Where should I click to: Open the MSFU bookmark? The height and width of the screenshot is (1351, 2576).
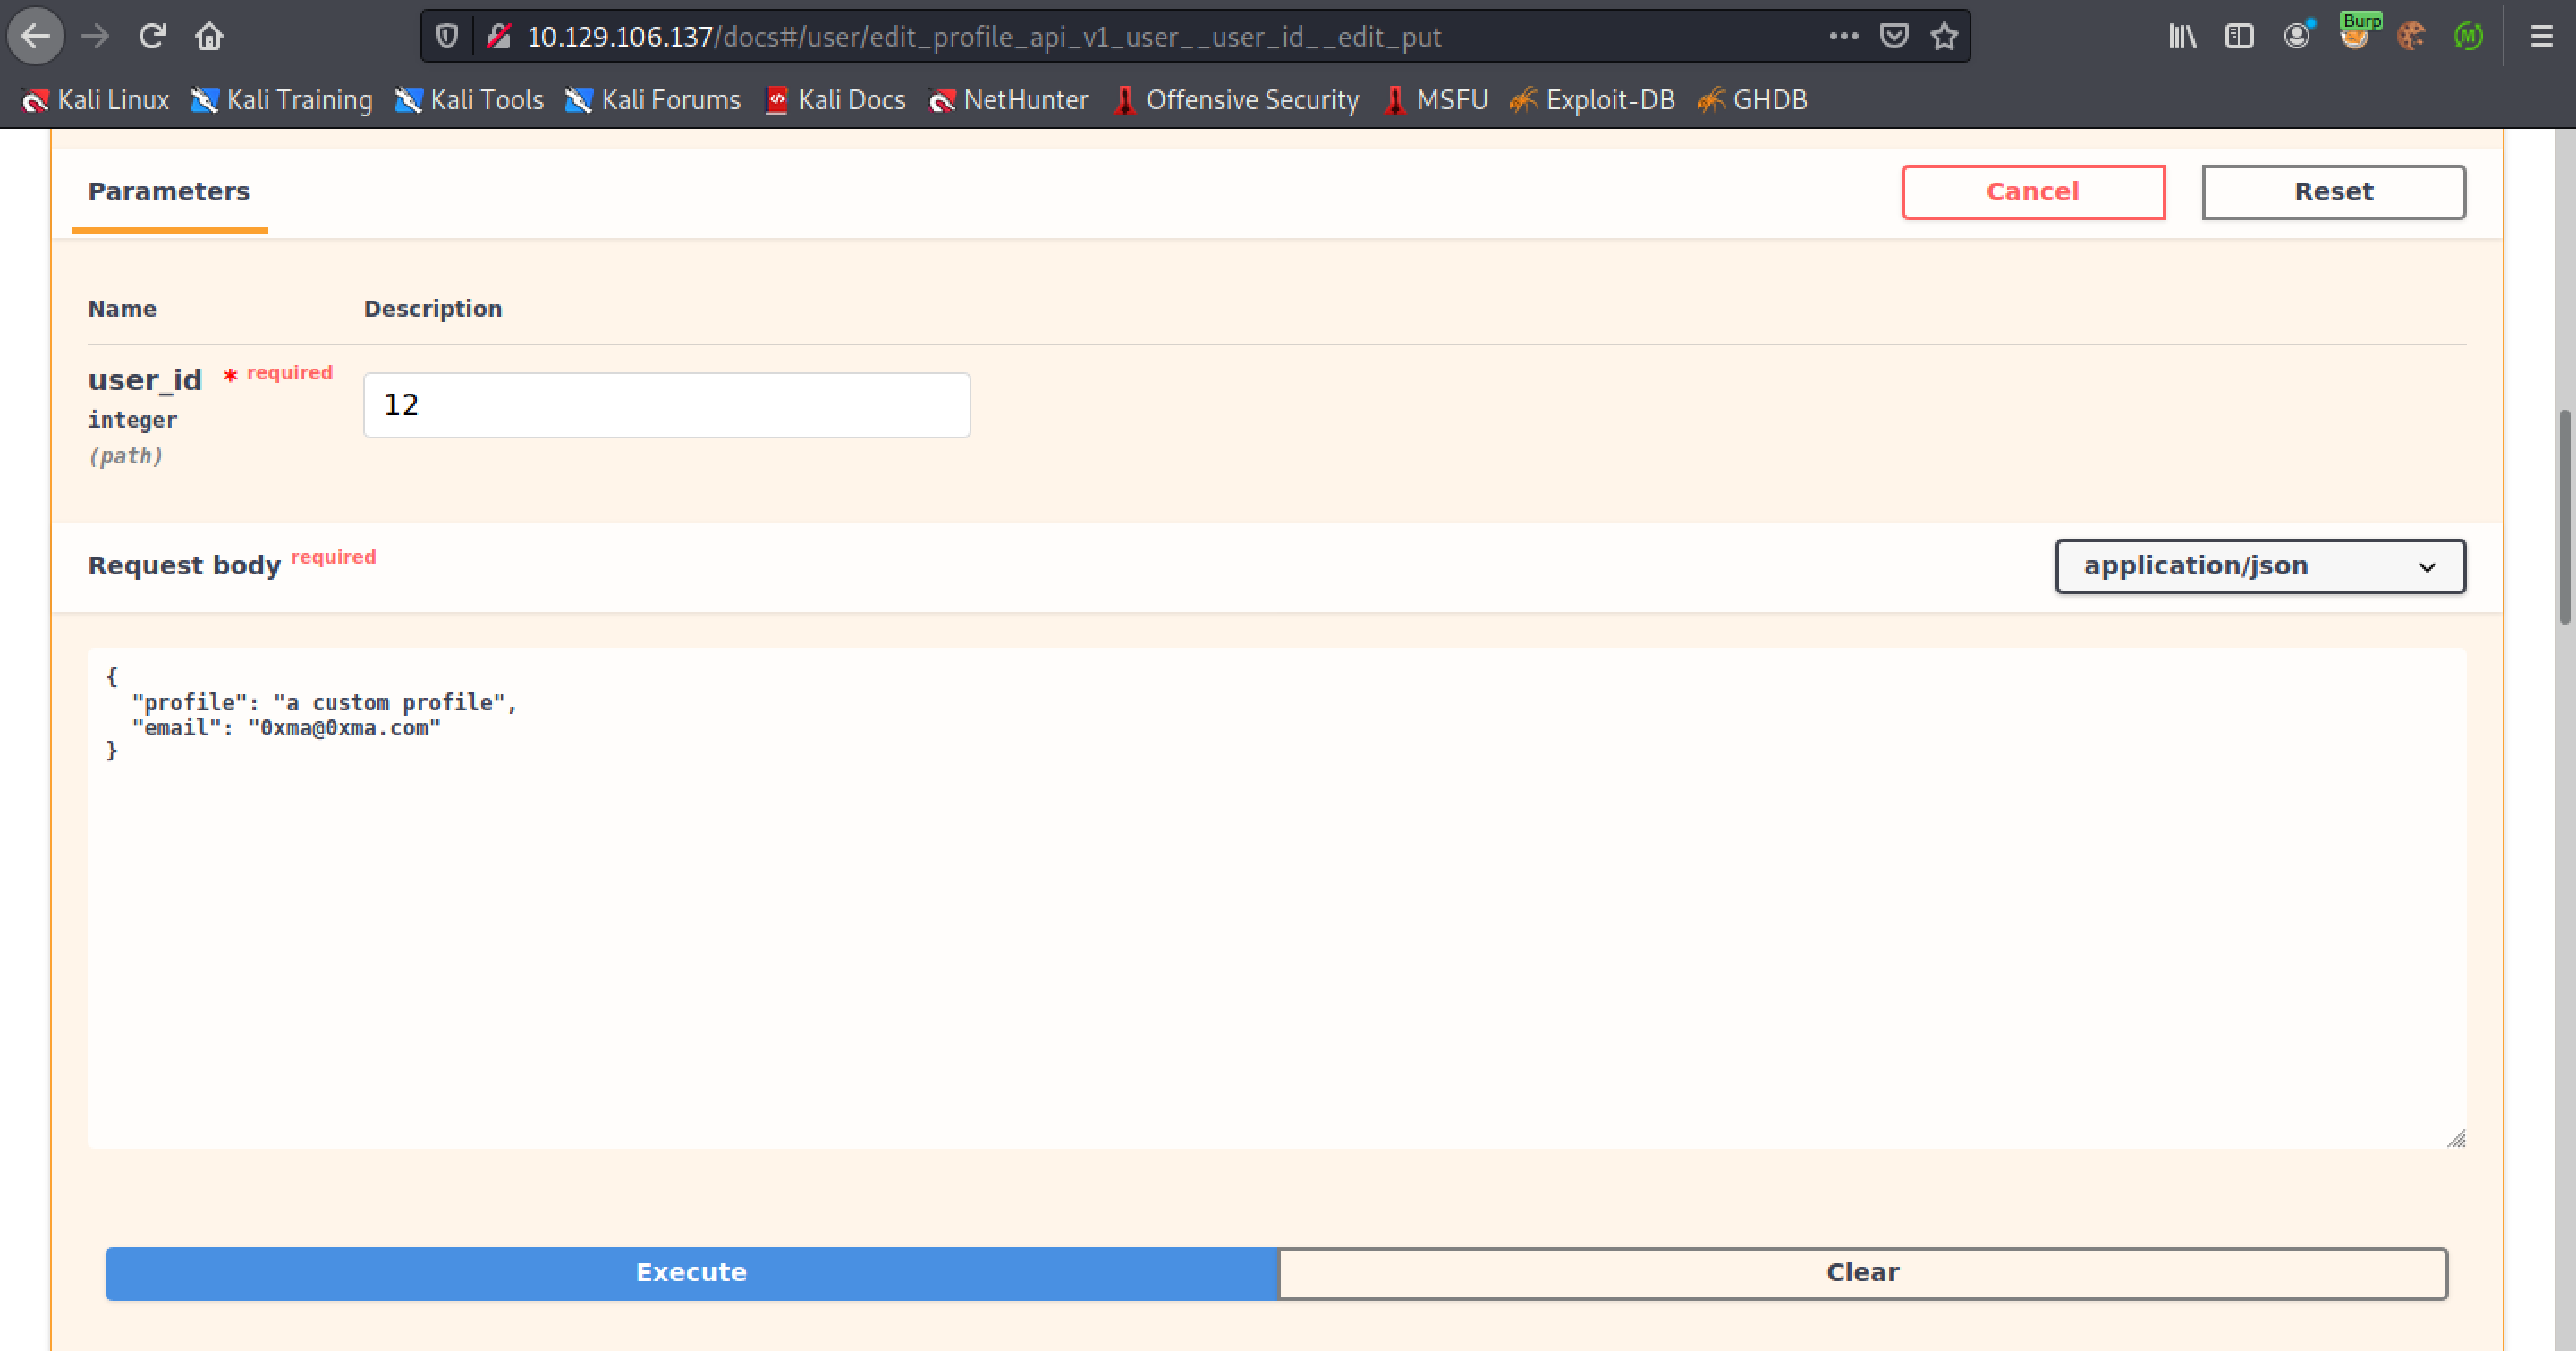pyautogui.click(x=1436, y=100)
